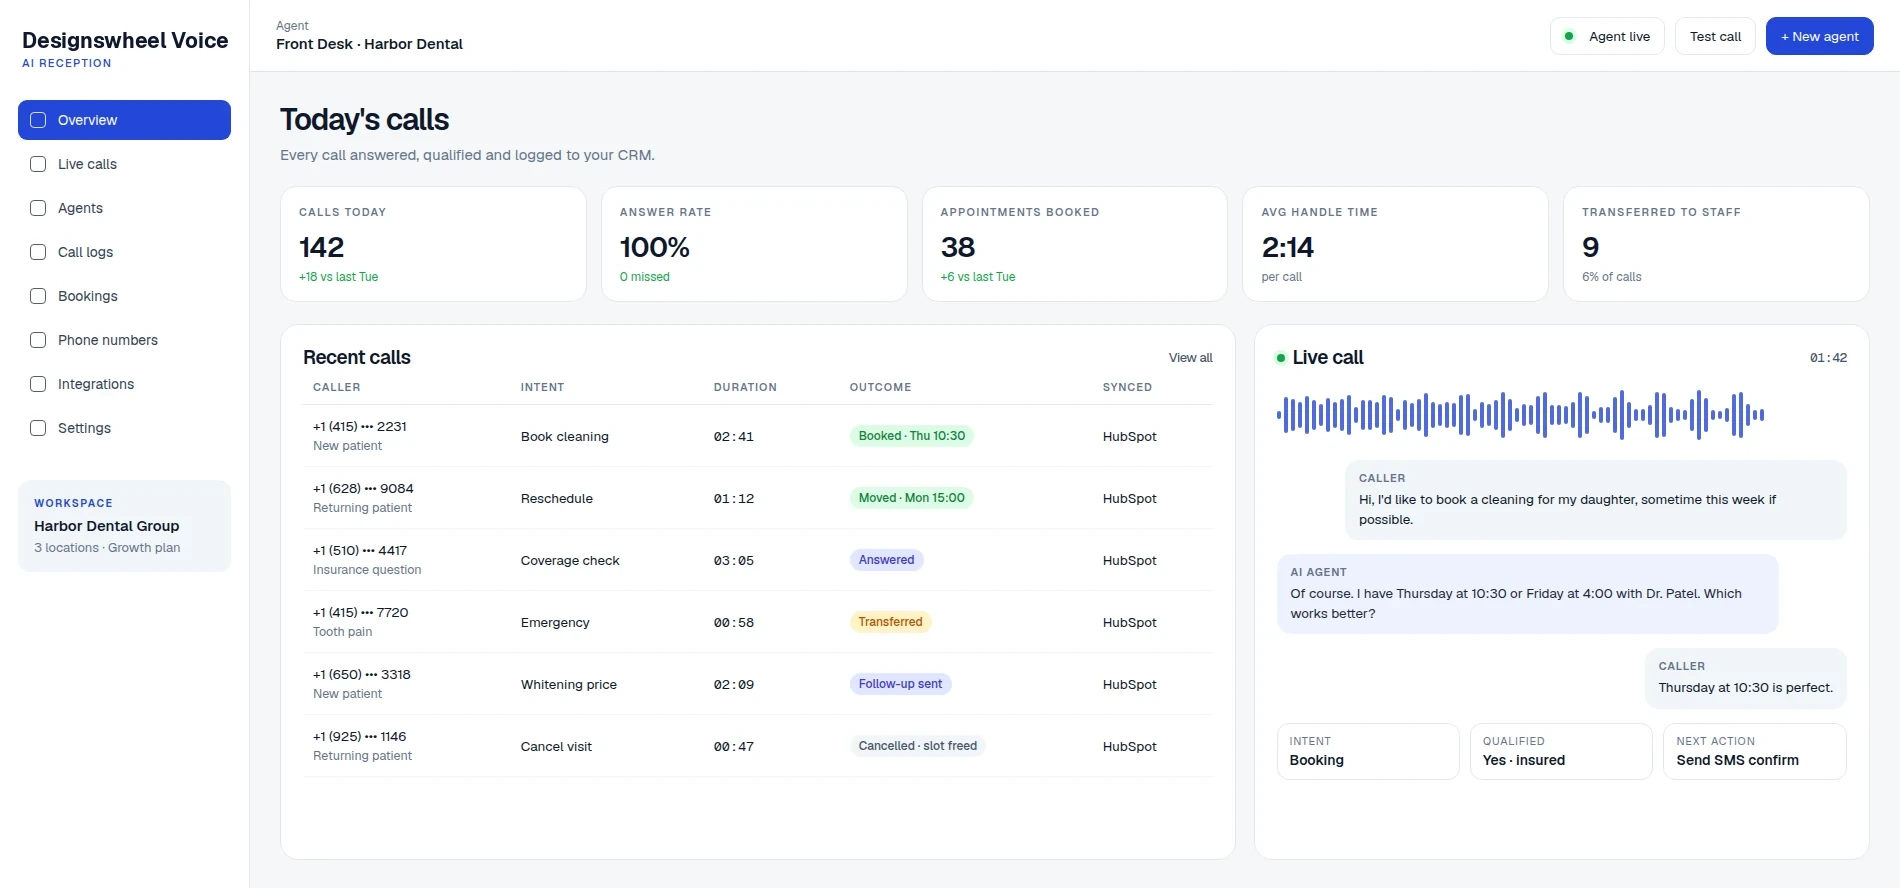Image resolution: width=1900 pixels, height=888 pixels.
Task: Open View all recent calls
Action: click(x=1190, y=358)
